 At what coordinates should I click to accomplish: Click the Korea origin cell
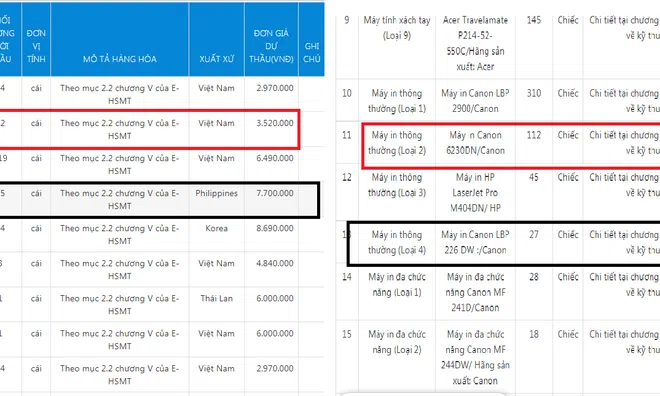click(216, 228)
